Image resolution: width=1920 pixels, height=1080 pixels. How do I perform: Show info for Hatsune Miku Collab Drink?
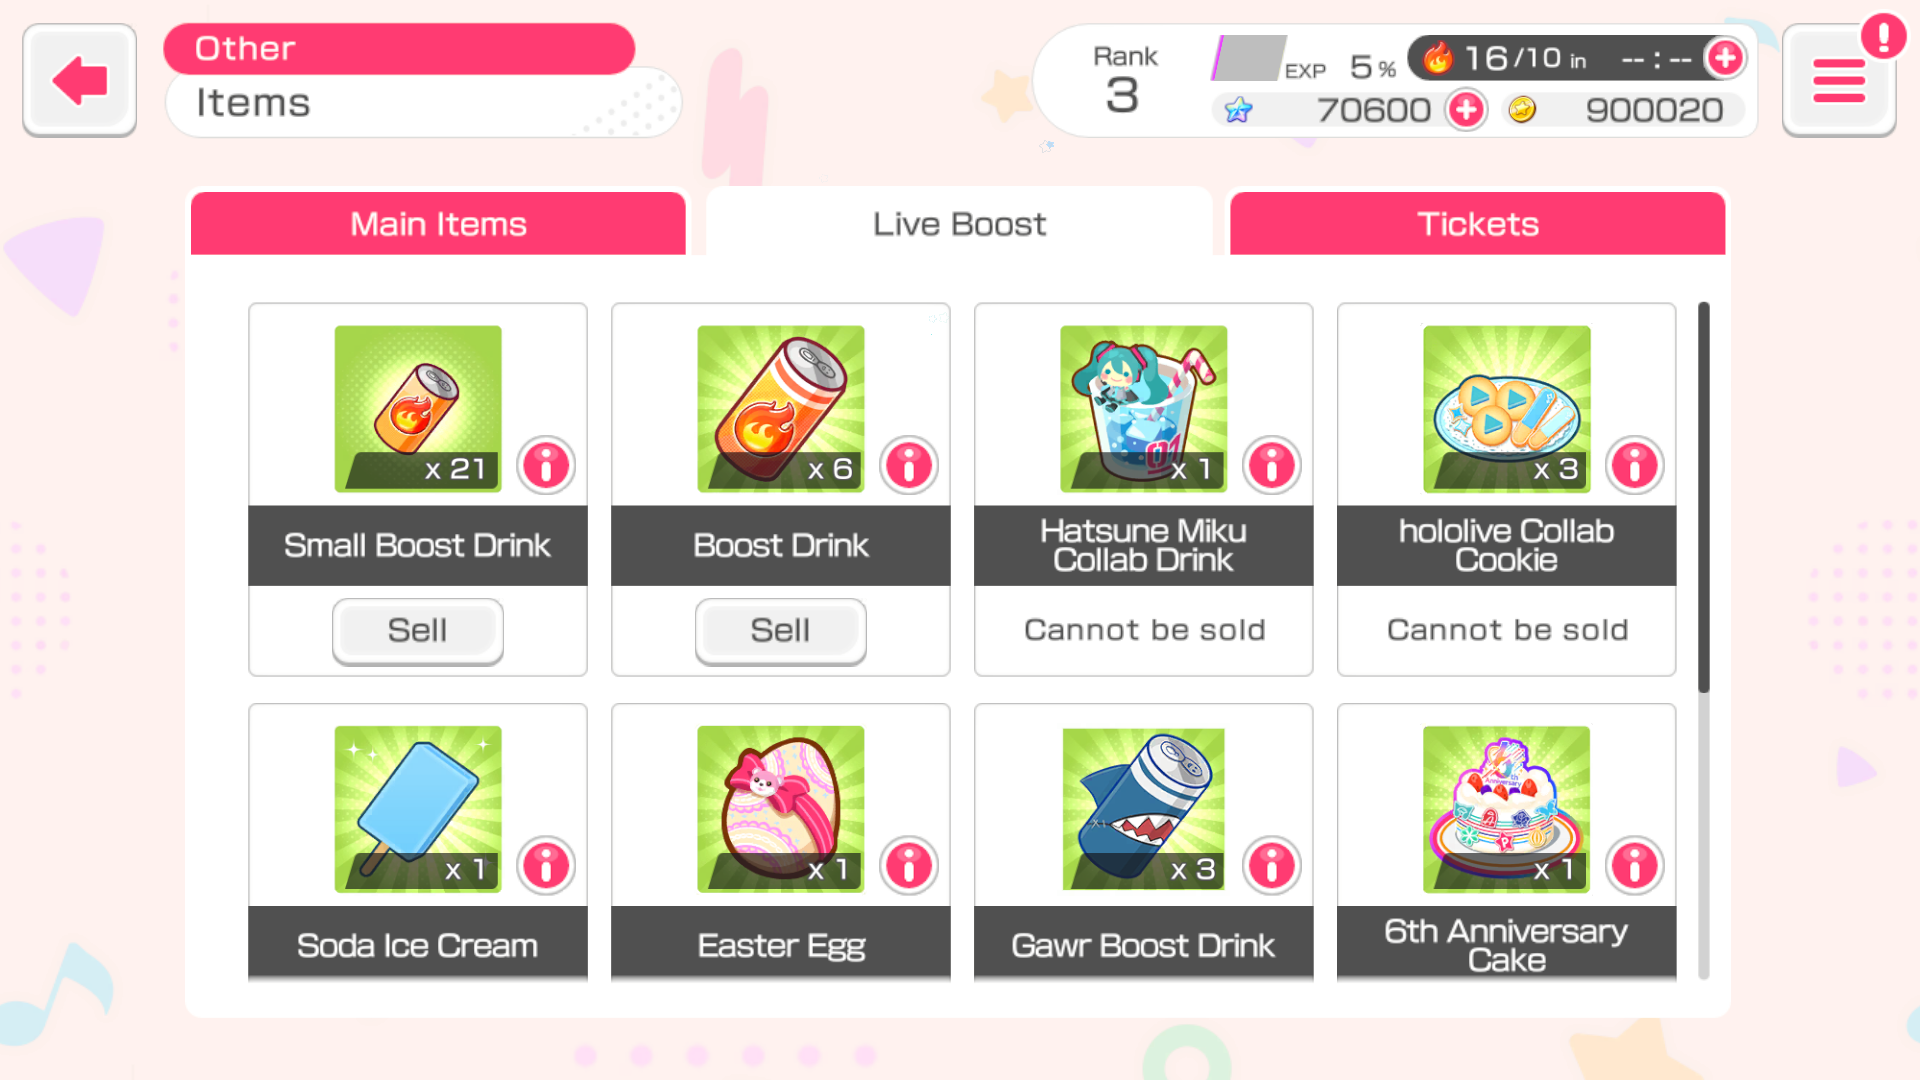[1272, 466]
